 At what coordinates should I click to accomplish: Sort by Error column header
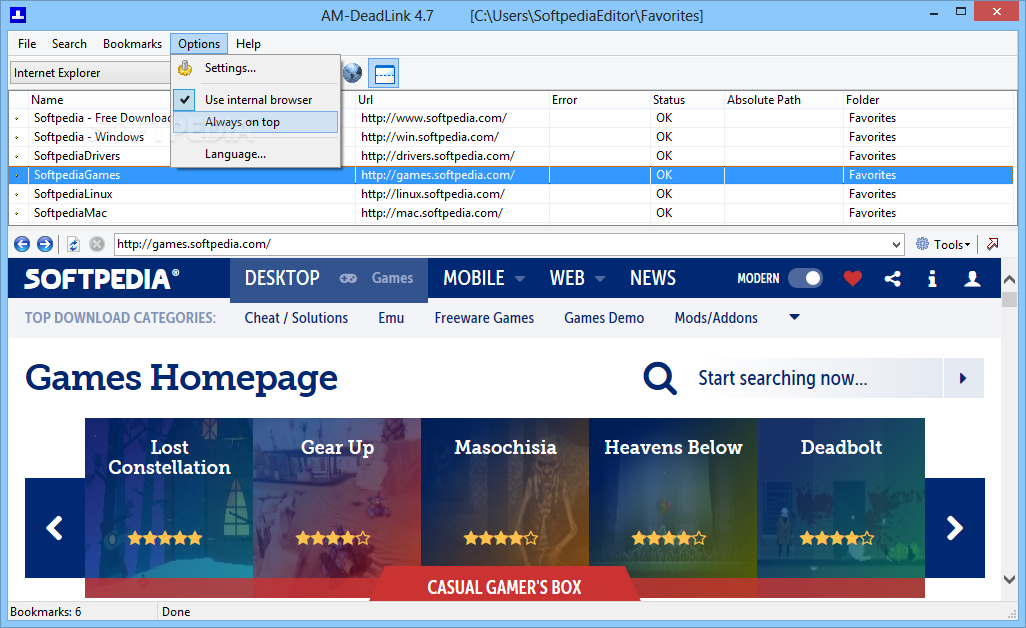599,100
